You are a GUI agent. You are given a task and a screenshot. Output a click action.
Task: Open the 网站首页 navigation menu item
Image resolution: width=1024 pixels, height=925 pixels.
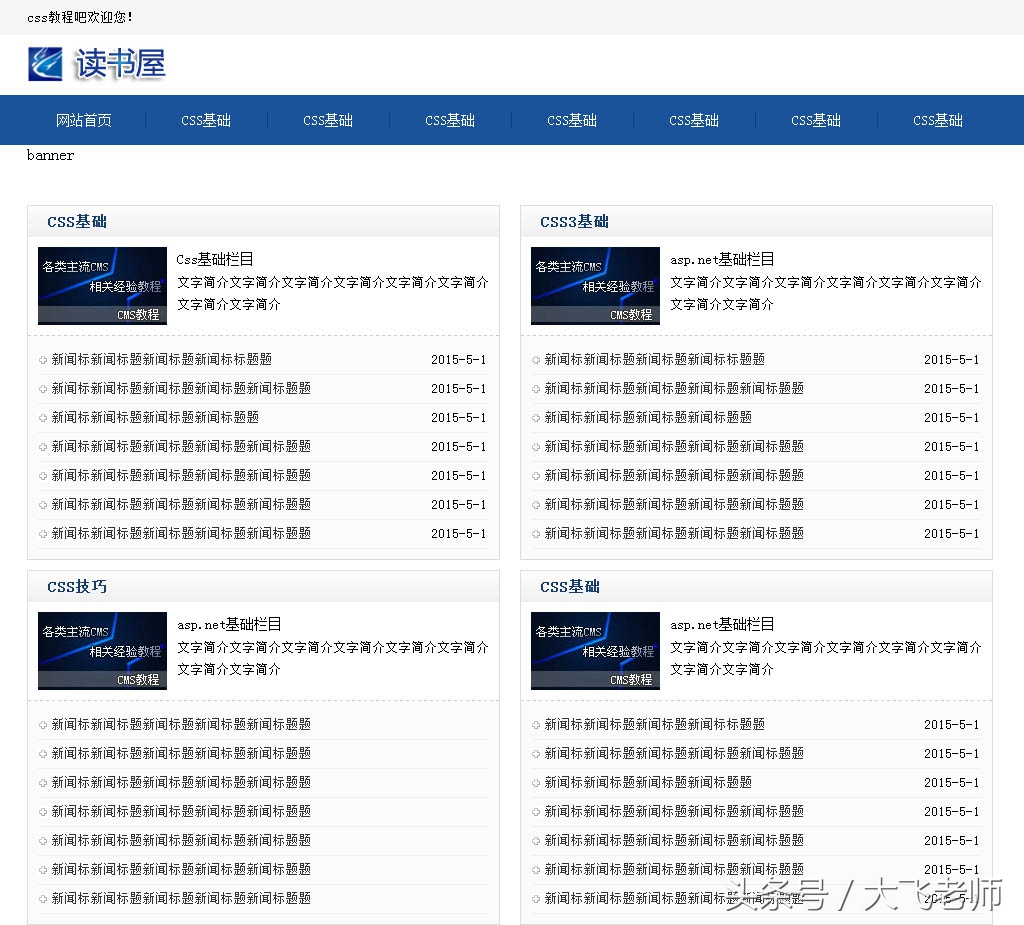[83, 120]
